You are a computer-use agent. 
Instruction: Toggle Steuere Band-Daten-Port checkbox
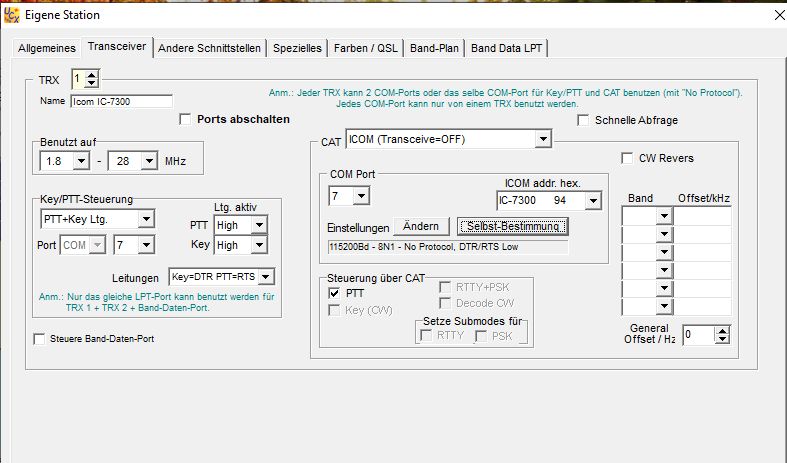click(x=39, y=339)
